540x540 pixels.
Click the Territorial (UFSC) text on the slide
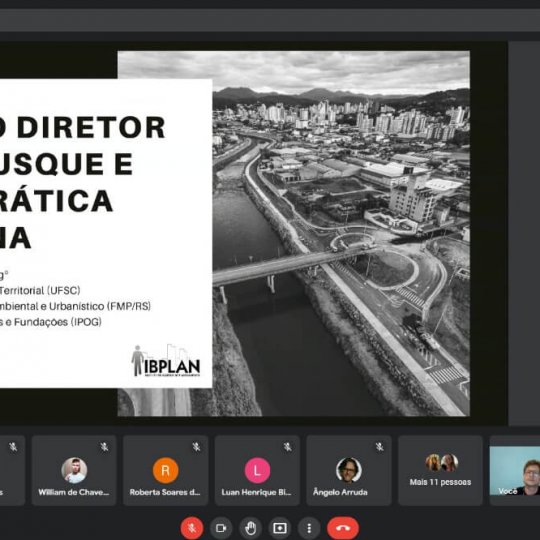[40, 290]
